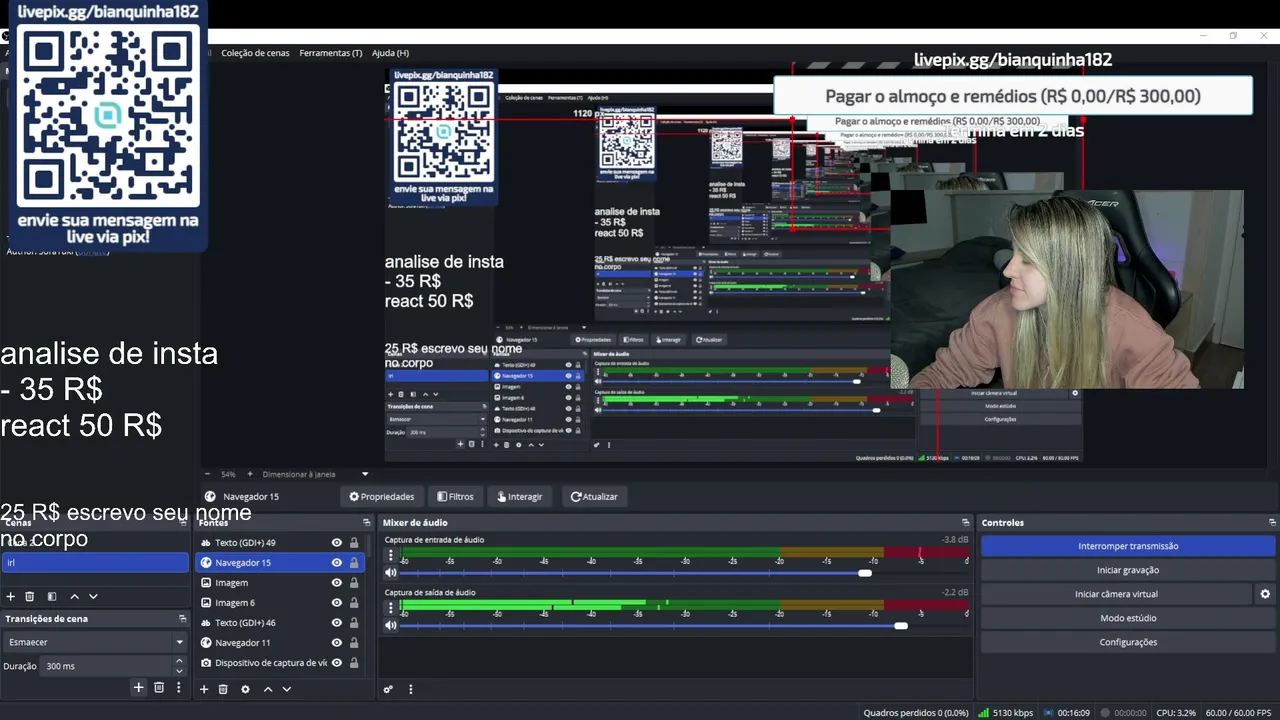Open the Ajuda (H) menu
This screenshot has width=1280, height=720.
tap(390, 53)
